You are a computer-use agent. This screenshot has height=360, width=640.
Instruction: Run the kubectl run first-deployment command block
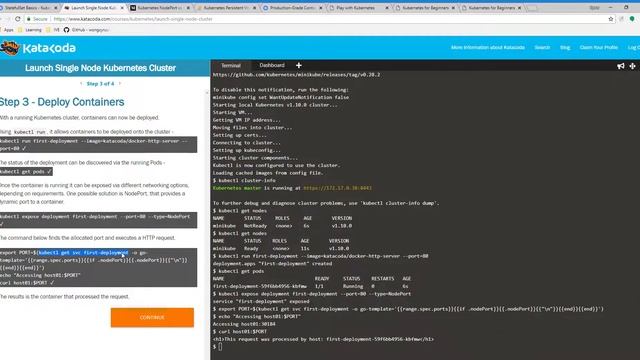(98, 144)
